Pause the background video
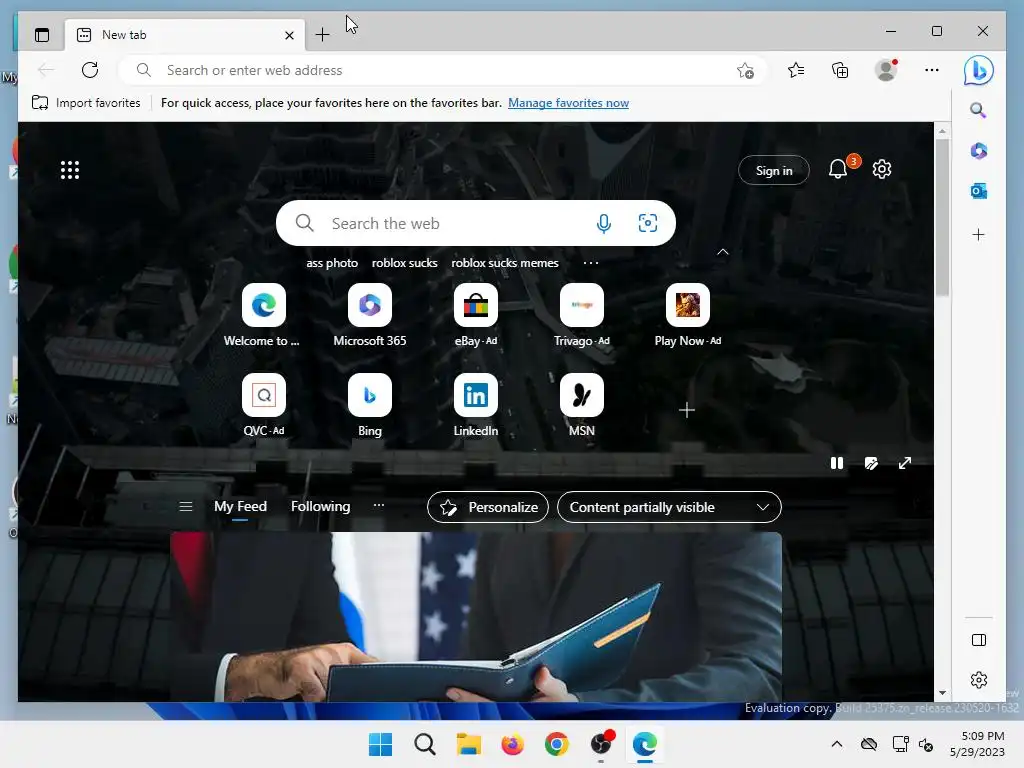Screen dimensions: 1024x768 click(837, 463)
